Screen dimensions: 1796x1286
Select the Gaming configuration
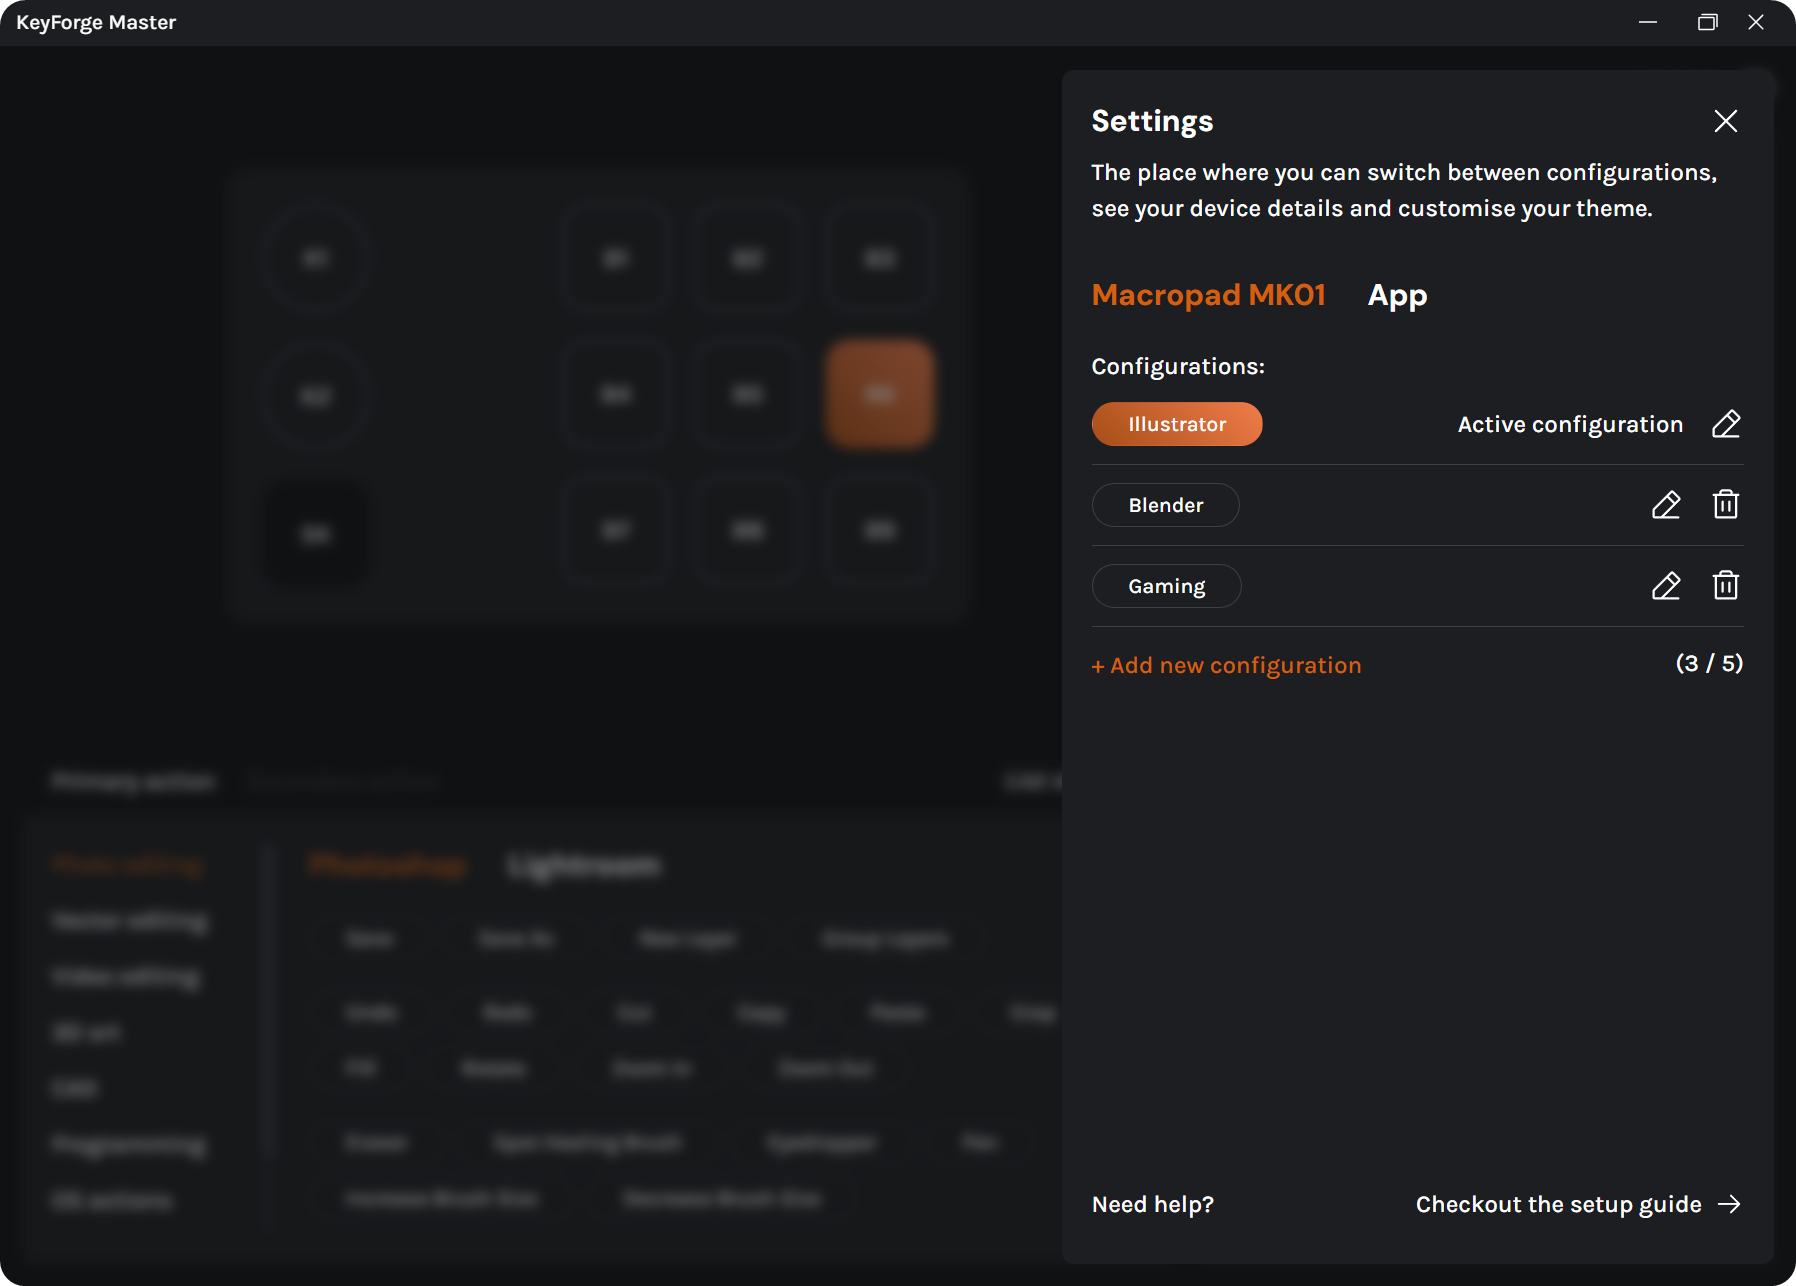[x=1167, y=586]
